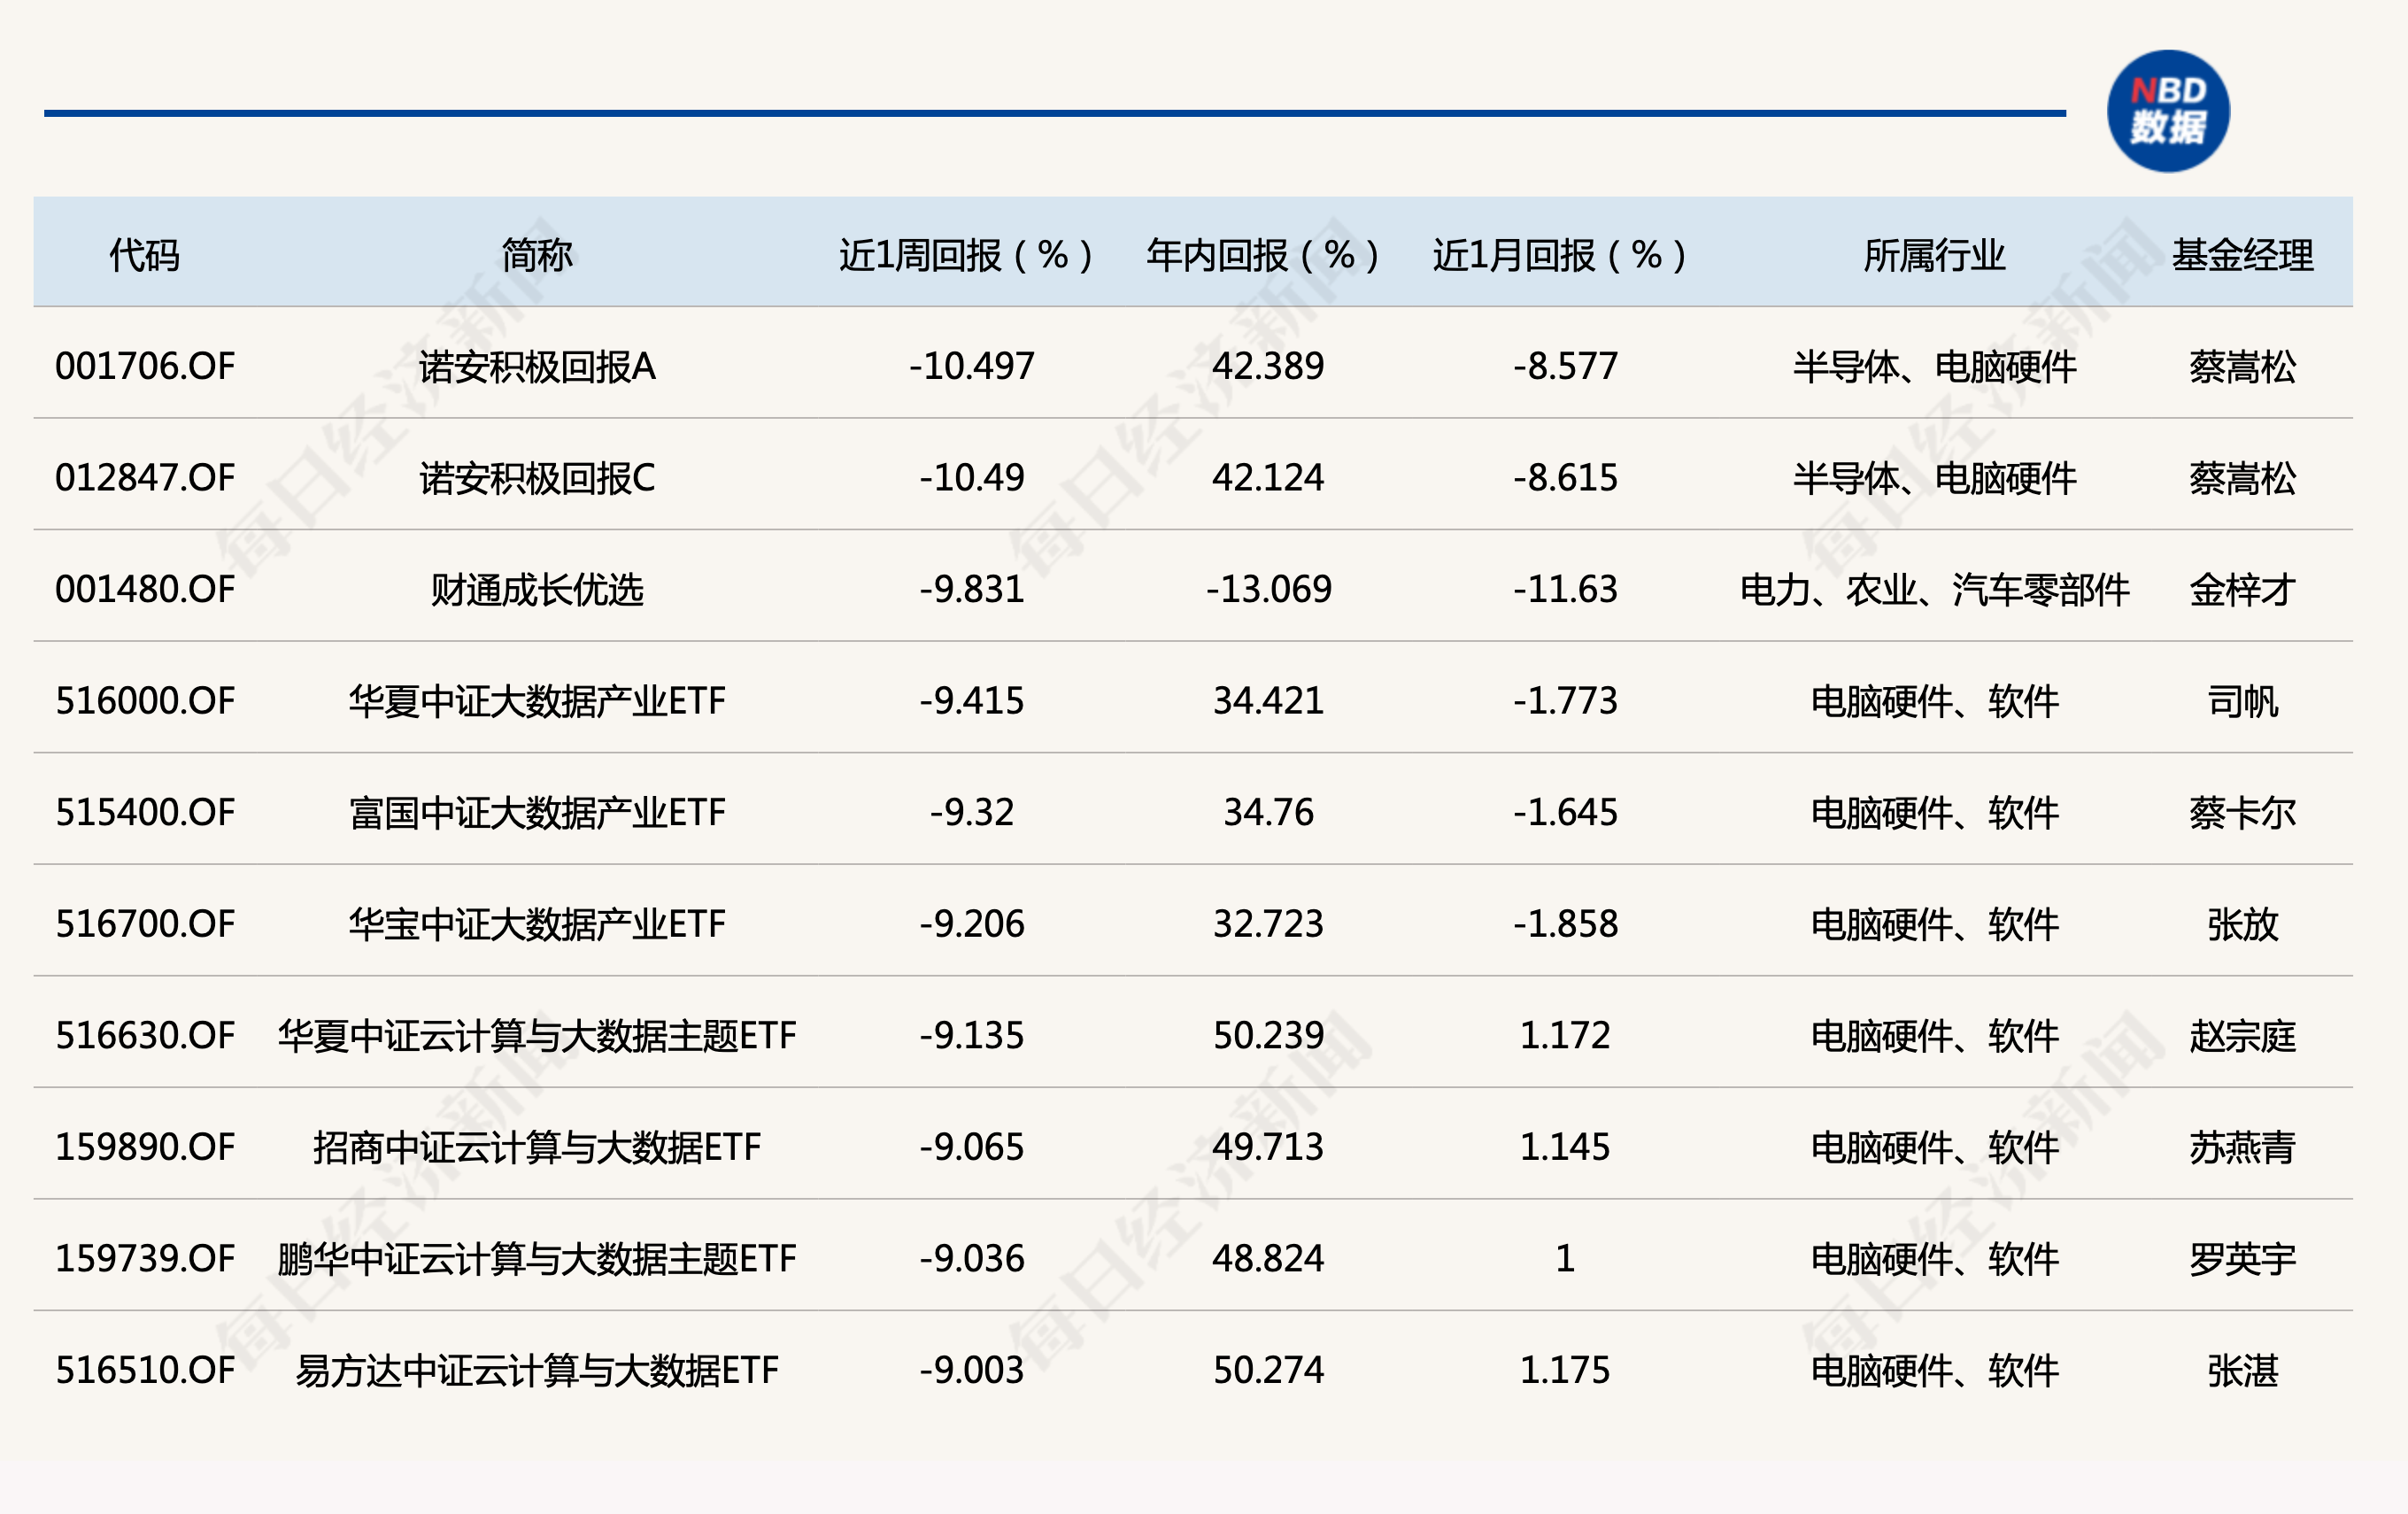Select fund manager 赵宗庭
The height and width of the screenshot is (1514, 2408).
coord(2242,1036)
